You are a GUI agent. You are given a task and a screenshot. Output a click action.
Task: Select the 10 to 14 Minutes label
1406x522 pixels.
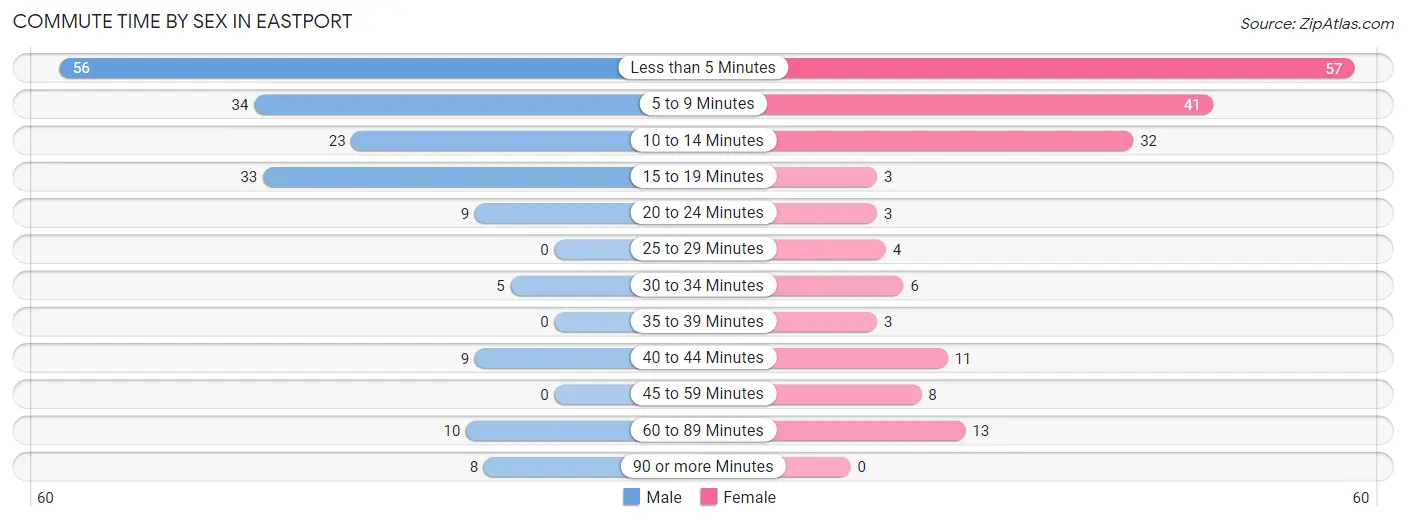pos(703,141)
